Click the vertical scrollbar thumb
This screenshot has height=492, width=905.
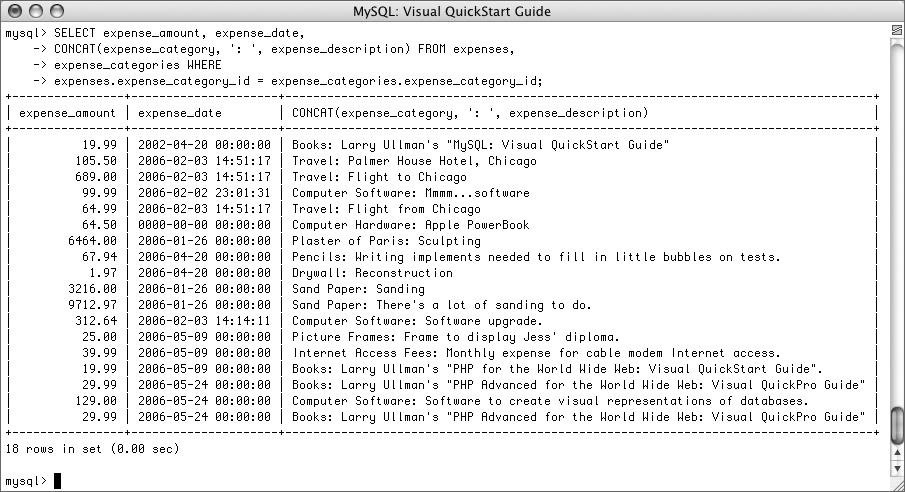click(x=897, y=425)
